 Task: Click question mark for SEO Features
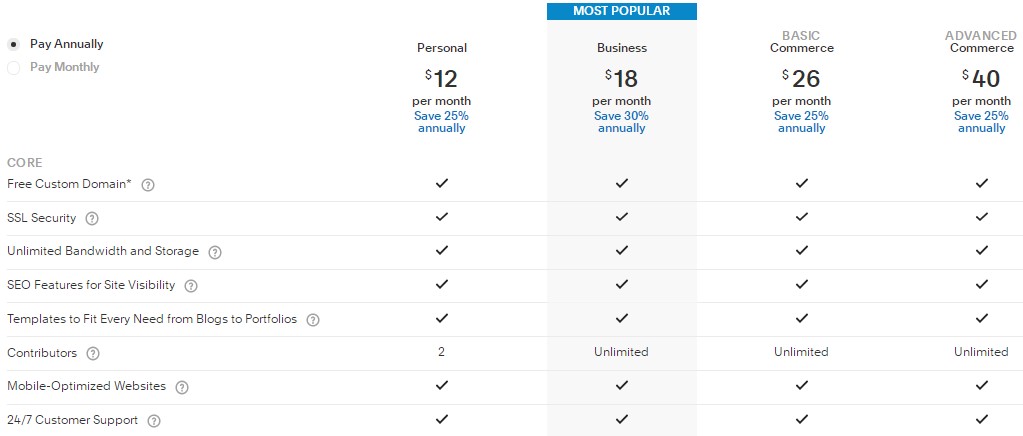pos(191,286)
